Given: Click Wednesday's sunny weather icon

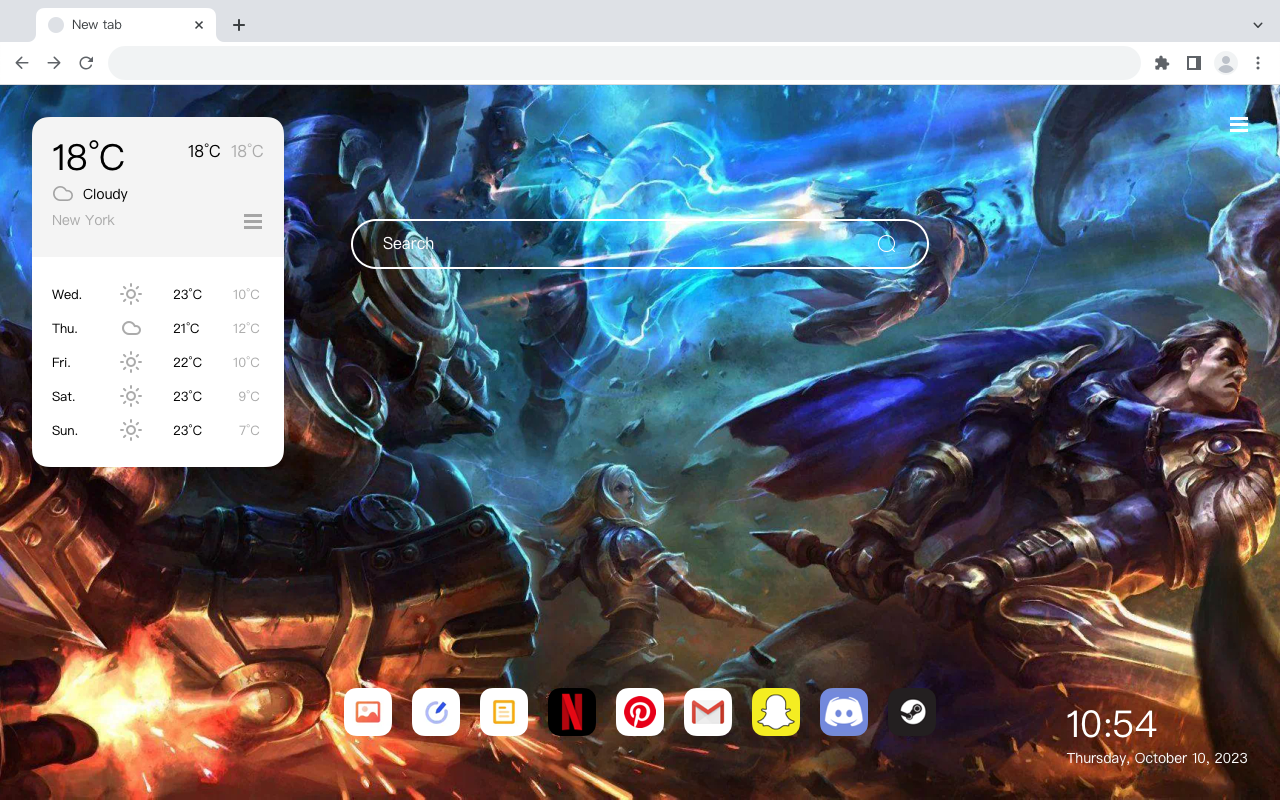Looking at the screenshot, I should click(x=131, y=294).
